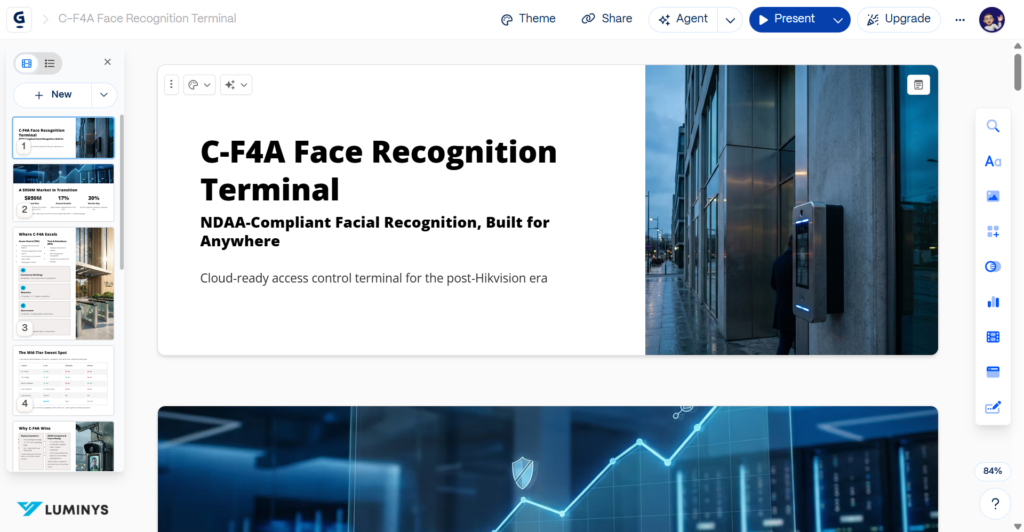Open the search tool in right sidebar
This screenshot has width=1024, height=532.
tap(993, 126)
